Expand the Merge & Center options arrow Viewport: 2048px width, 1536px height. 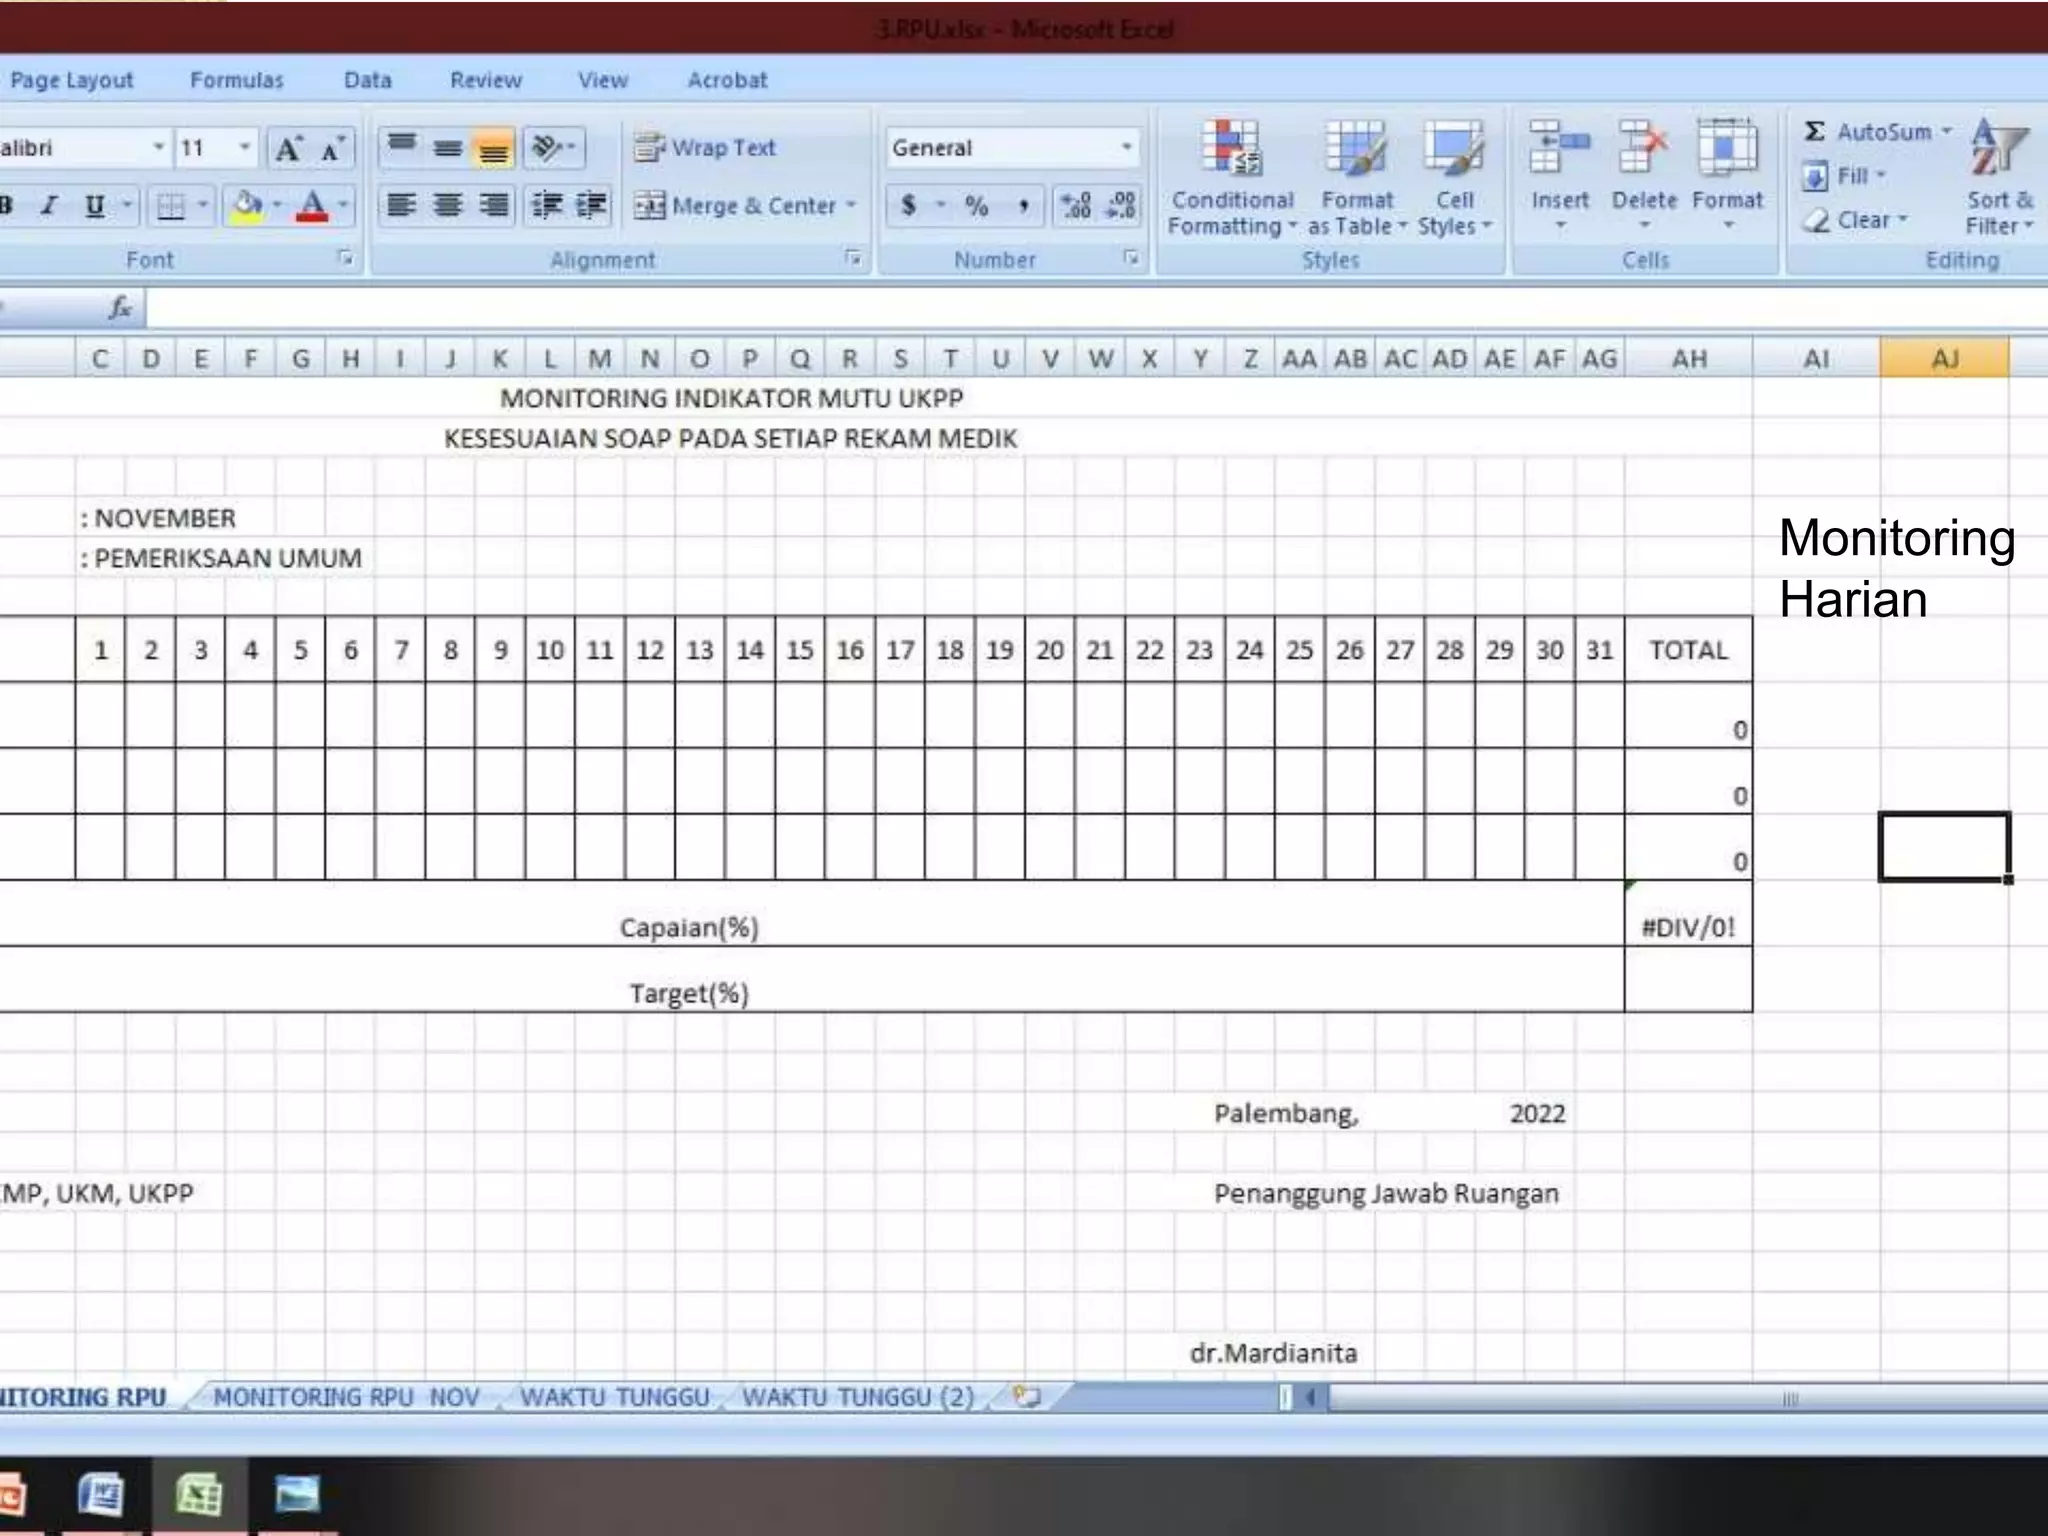tap(851, 206)
